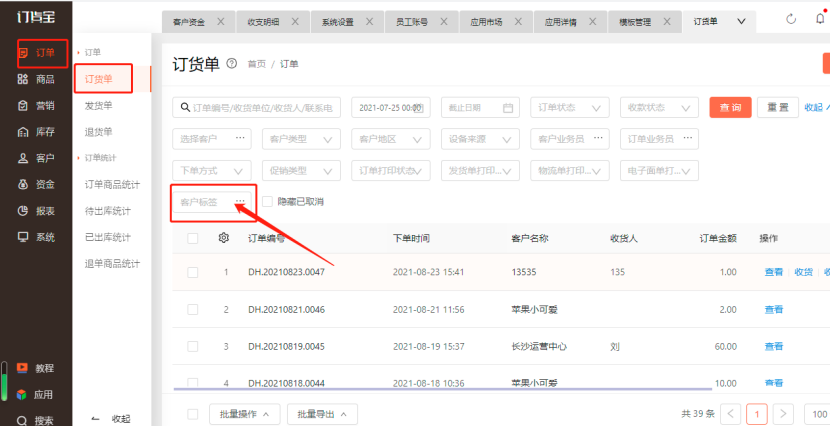Screen dimensions: 831x426
Task: Click the 重置 reset button
Action: 777,107
